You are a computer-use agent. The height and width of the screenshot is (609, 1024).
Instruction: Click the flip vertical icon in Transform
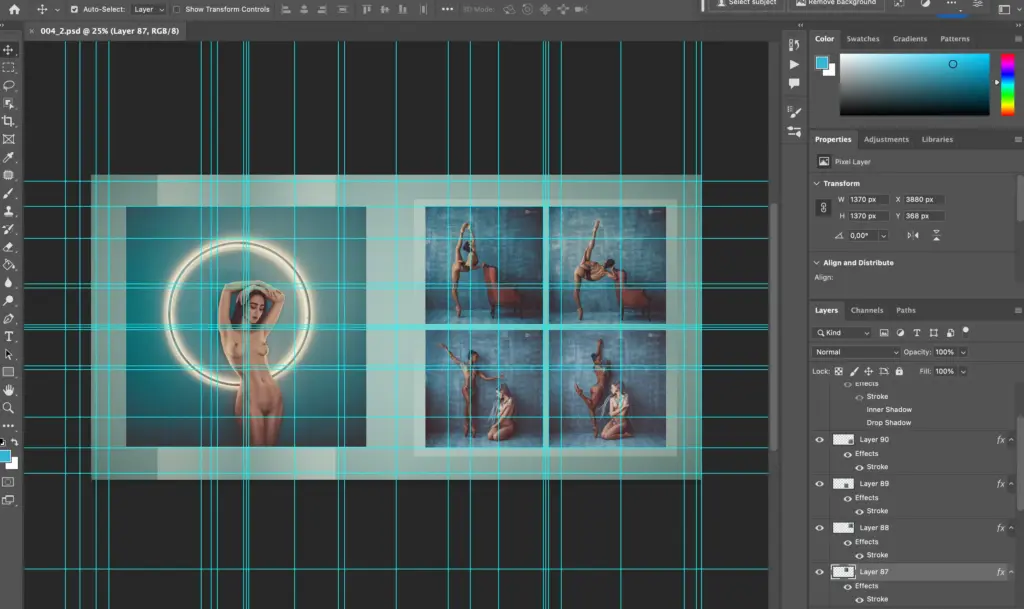(936, 236)
